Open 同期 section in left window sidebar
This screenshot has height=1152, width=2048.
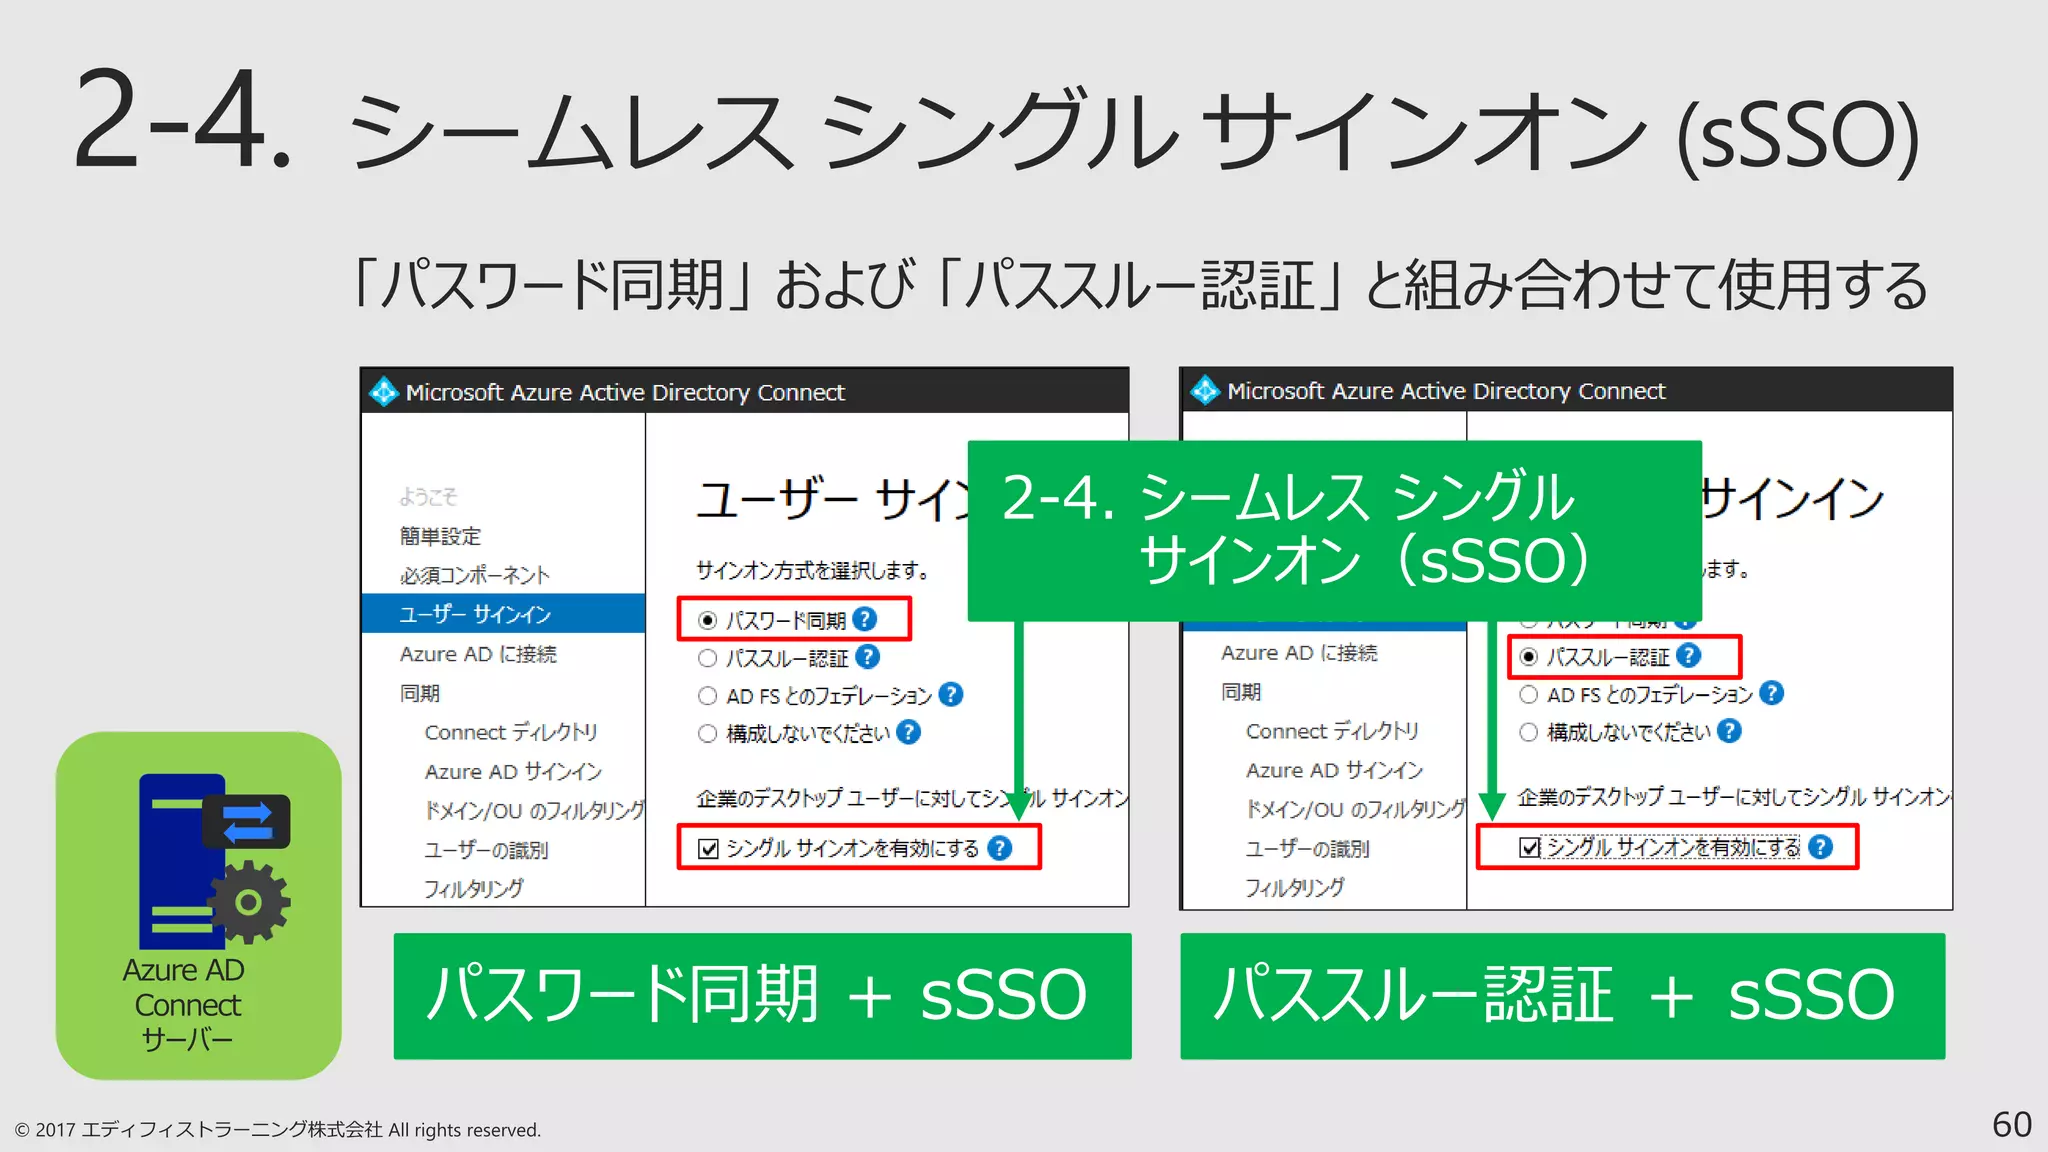(x=420, y=693)
